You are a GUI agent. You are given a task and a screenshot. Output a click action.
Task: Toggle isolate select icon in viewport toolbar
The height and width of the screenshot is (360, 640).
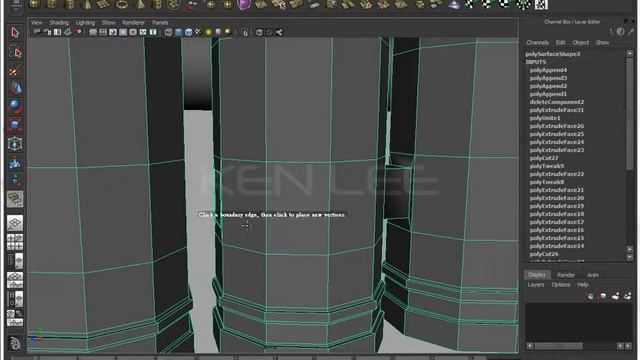point(245,32)
